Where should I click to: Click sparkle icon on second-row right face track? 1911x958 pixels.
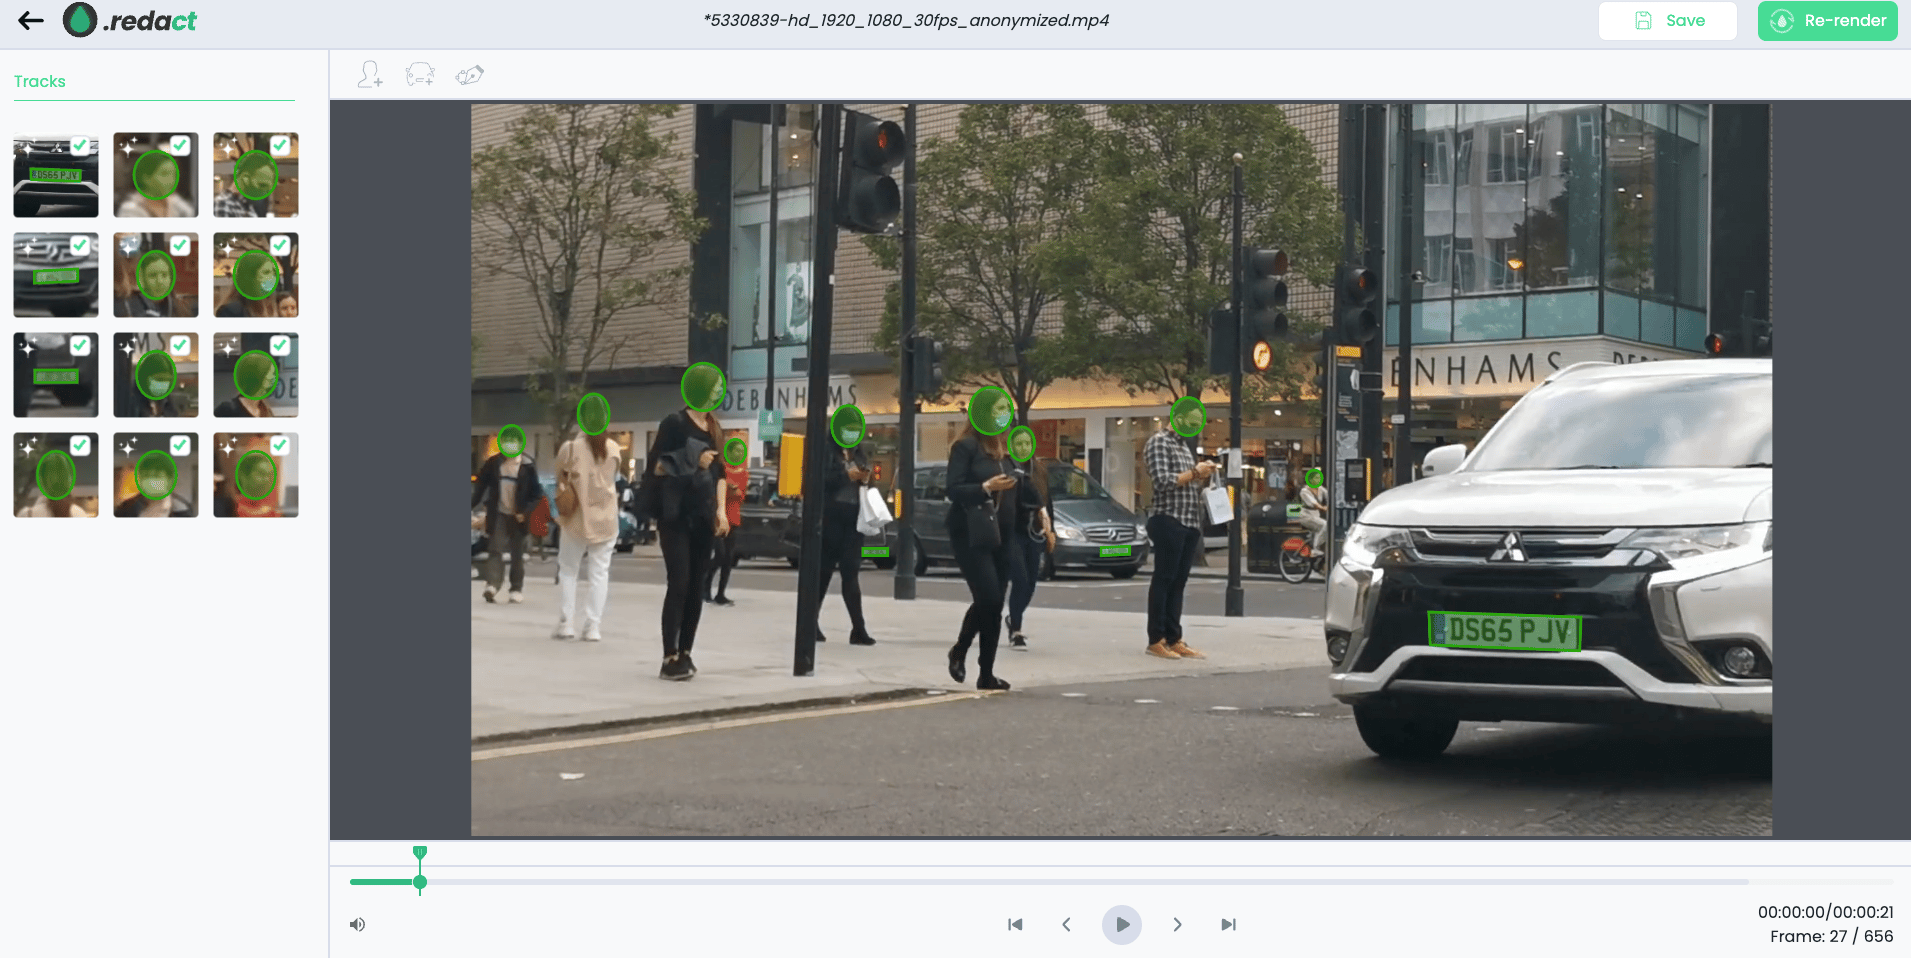tap(227, 247)
